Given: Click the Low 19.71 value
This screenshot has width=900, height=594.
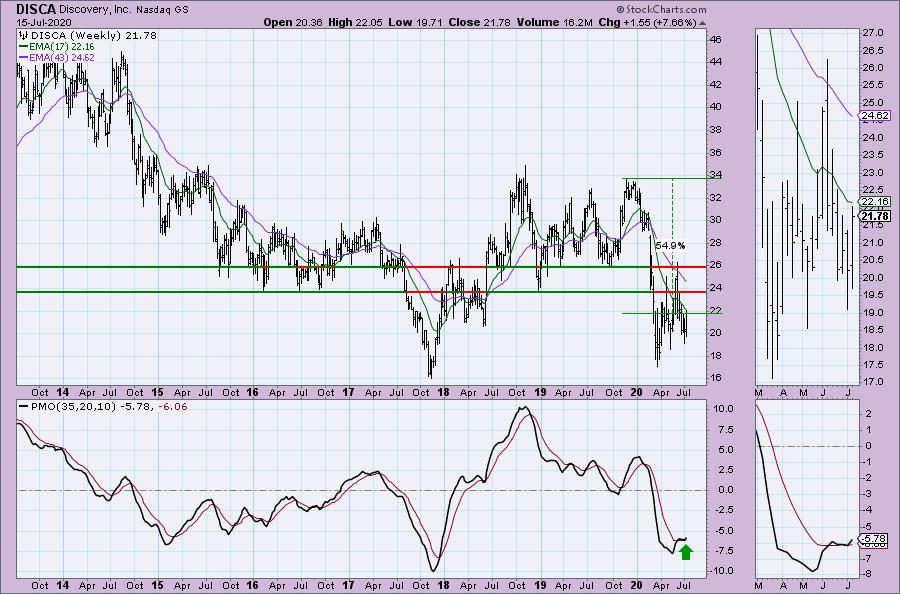Looking at the screenshot, I should (415, 22).
